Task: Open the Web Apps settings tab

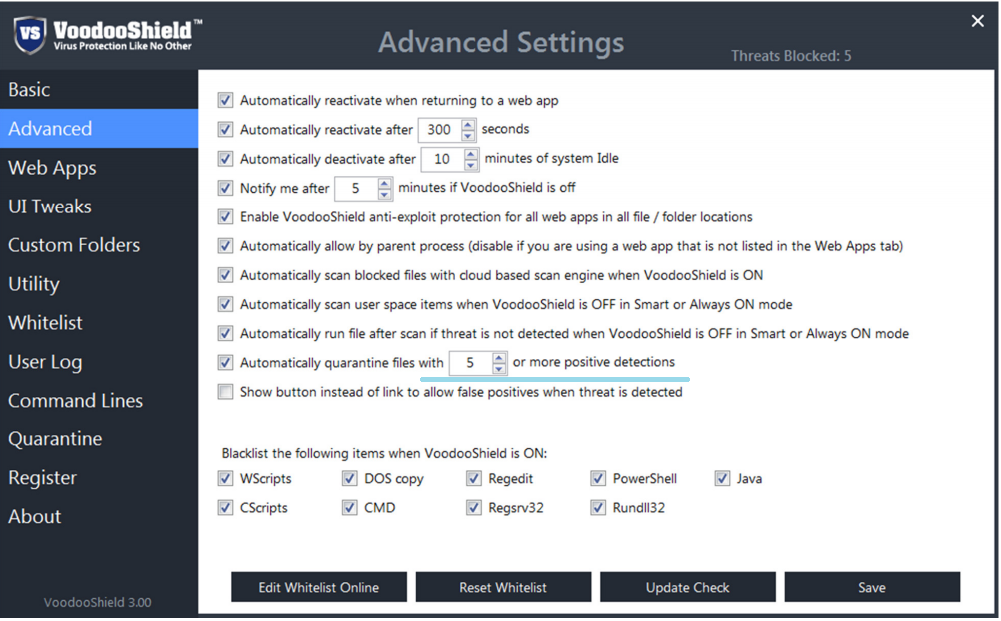Action: tap(52, 168)
